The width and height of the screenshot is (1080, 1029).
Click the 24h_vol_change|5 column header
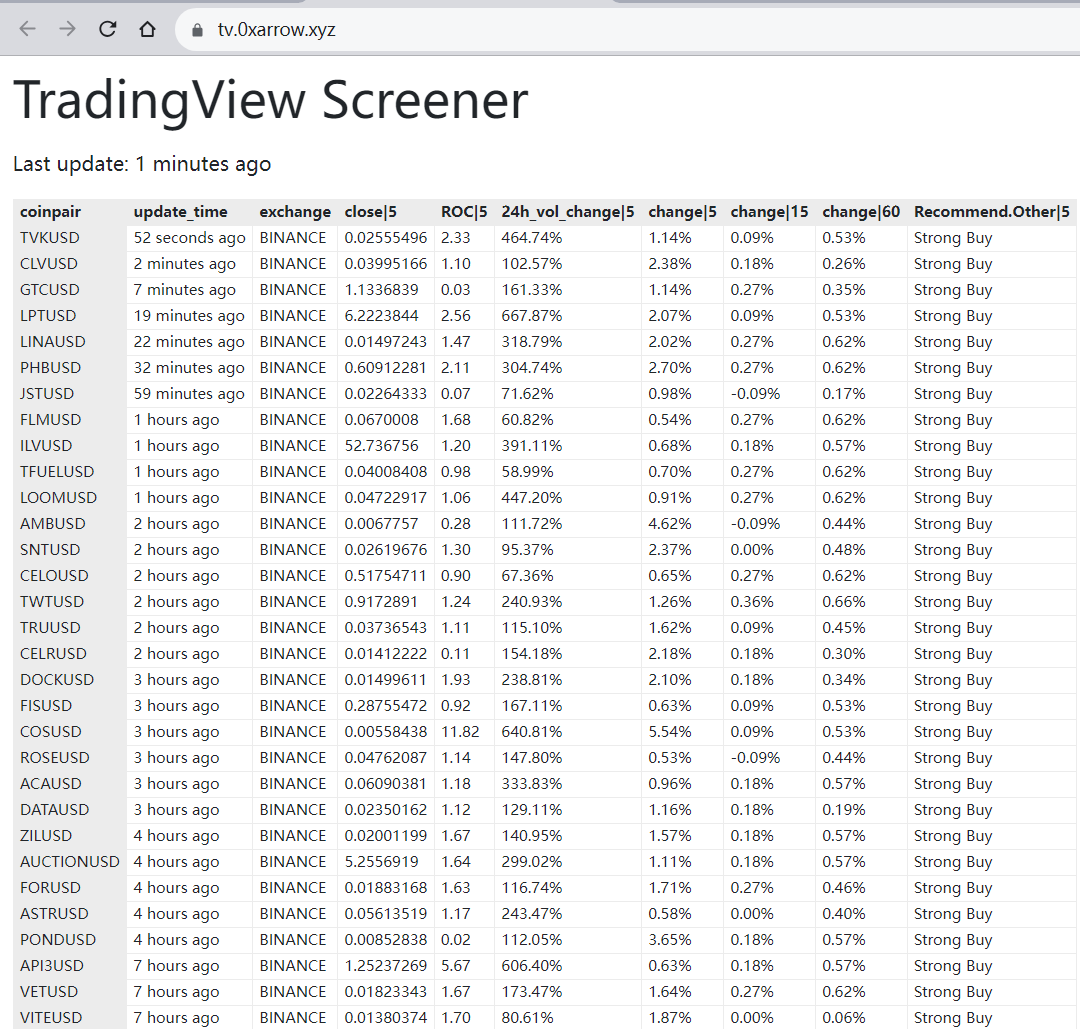click(x=568, y=212)
